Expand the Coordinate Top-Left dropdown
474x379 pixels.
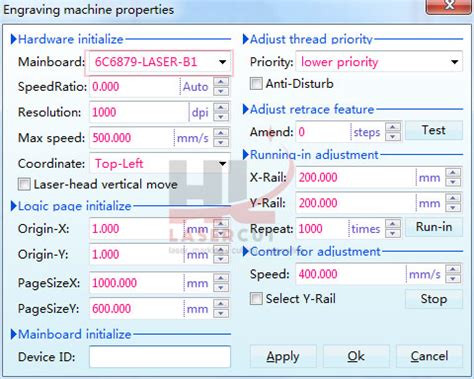point(222,164)
